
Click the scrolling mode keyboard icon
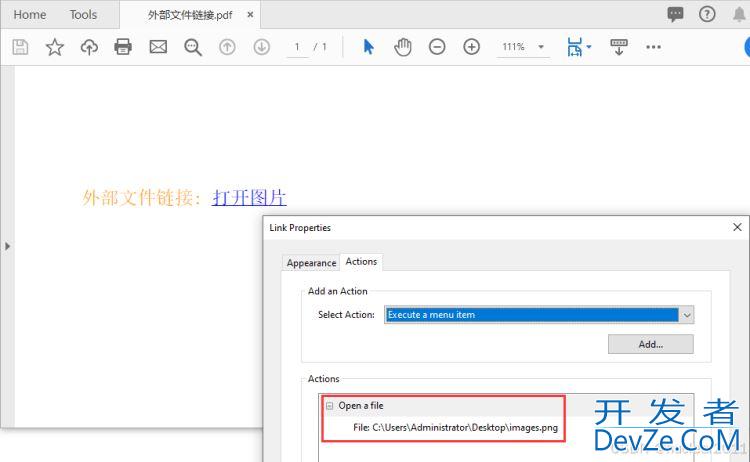(x=618, y=47)
